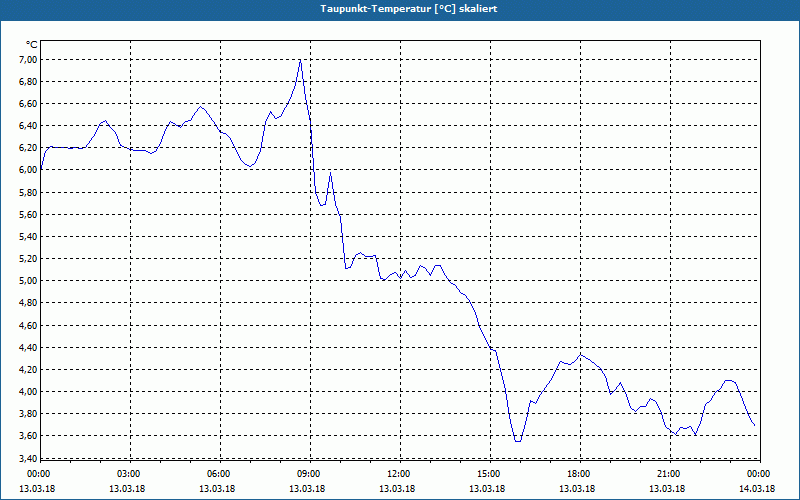
Task: Click the 7,00 y-axis value
Action: (x=29, y=60)
